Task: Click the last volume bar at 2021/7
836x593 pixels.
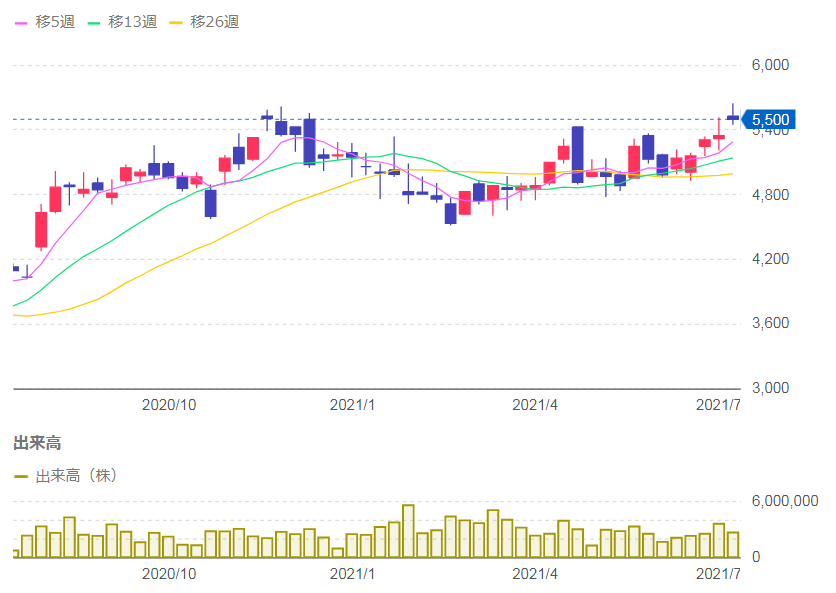Action: [733, 545]
